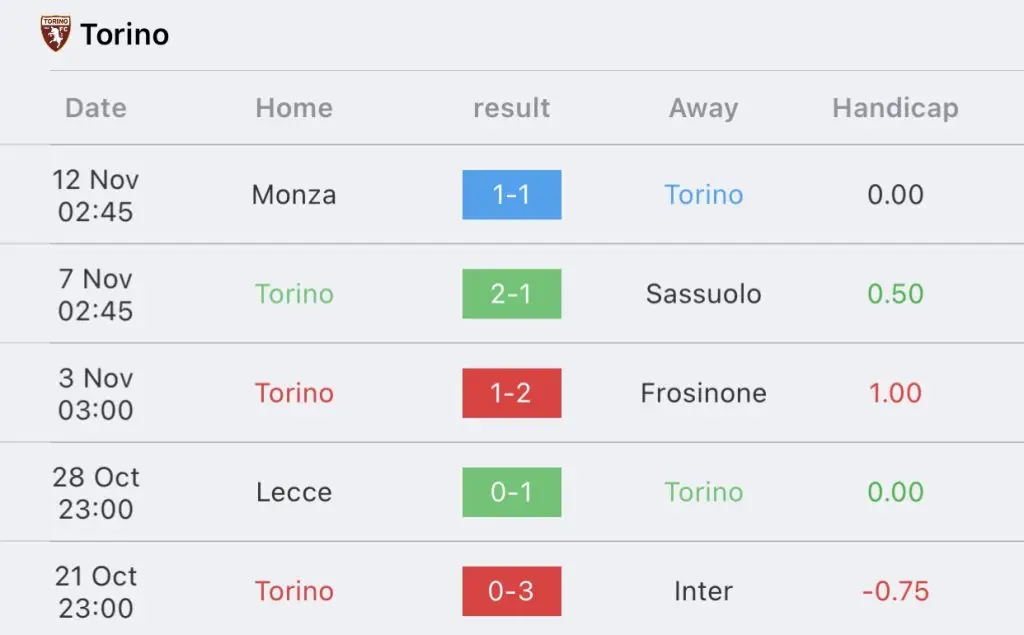Click the result column header
The image size is (1024, 635).
(511, 108)
